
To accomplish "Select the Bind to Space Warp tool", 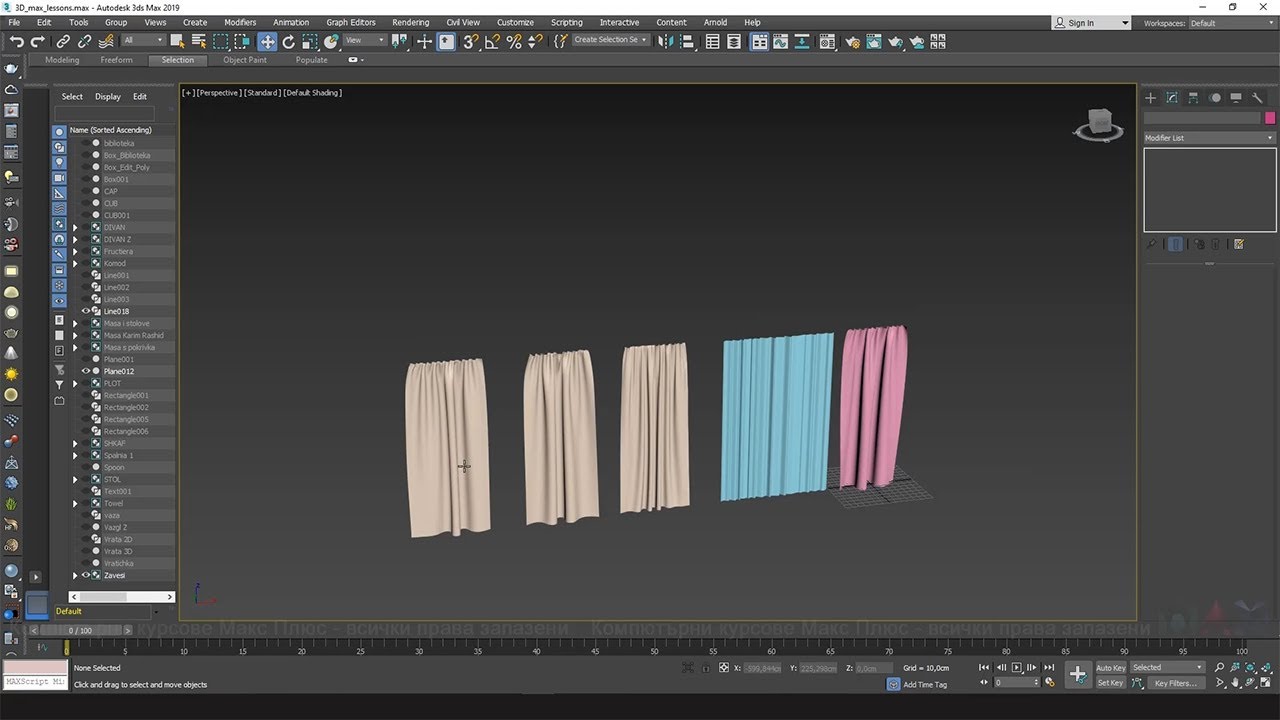I will point(106,41).
